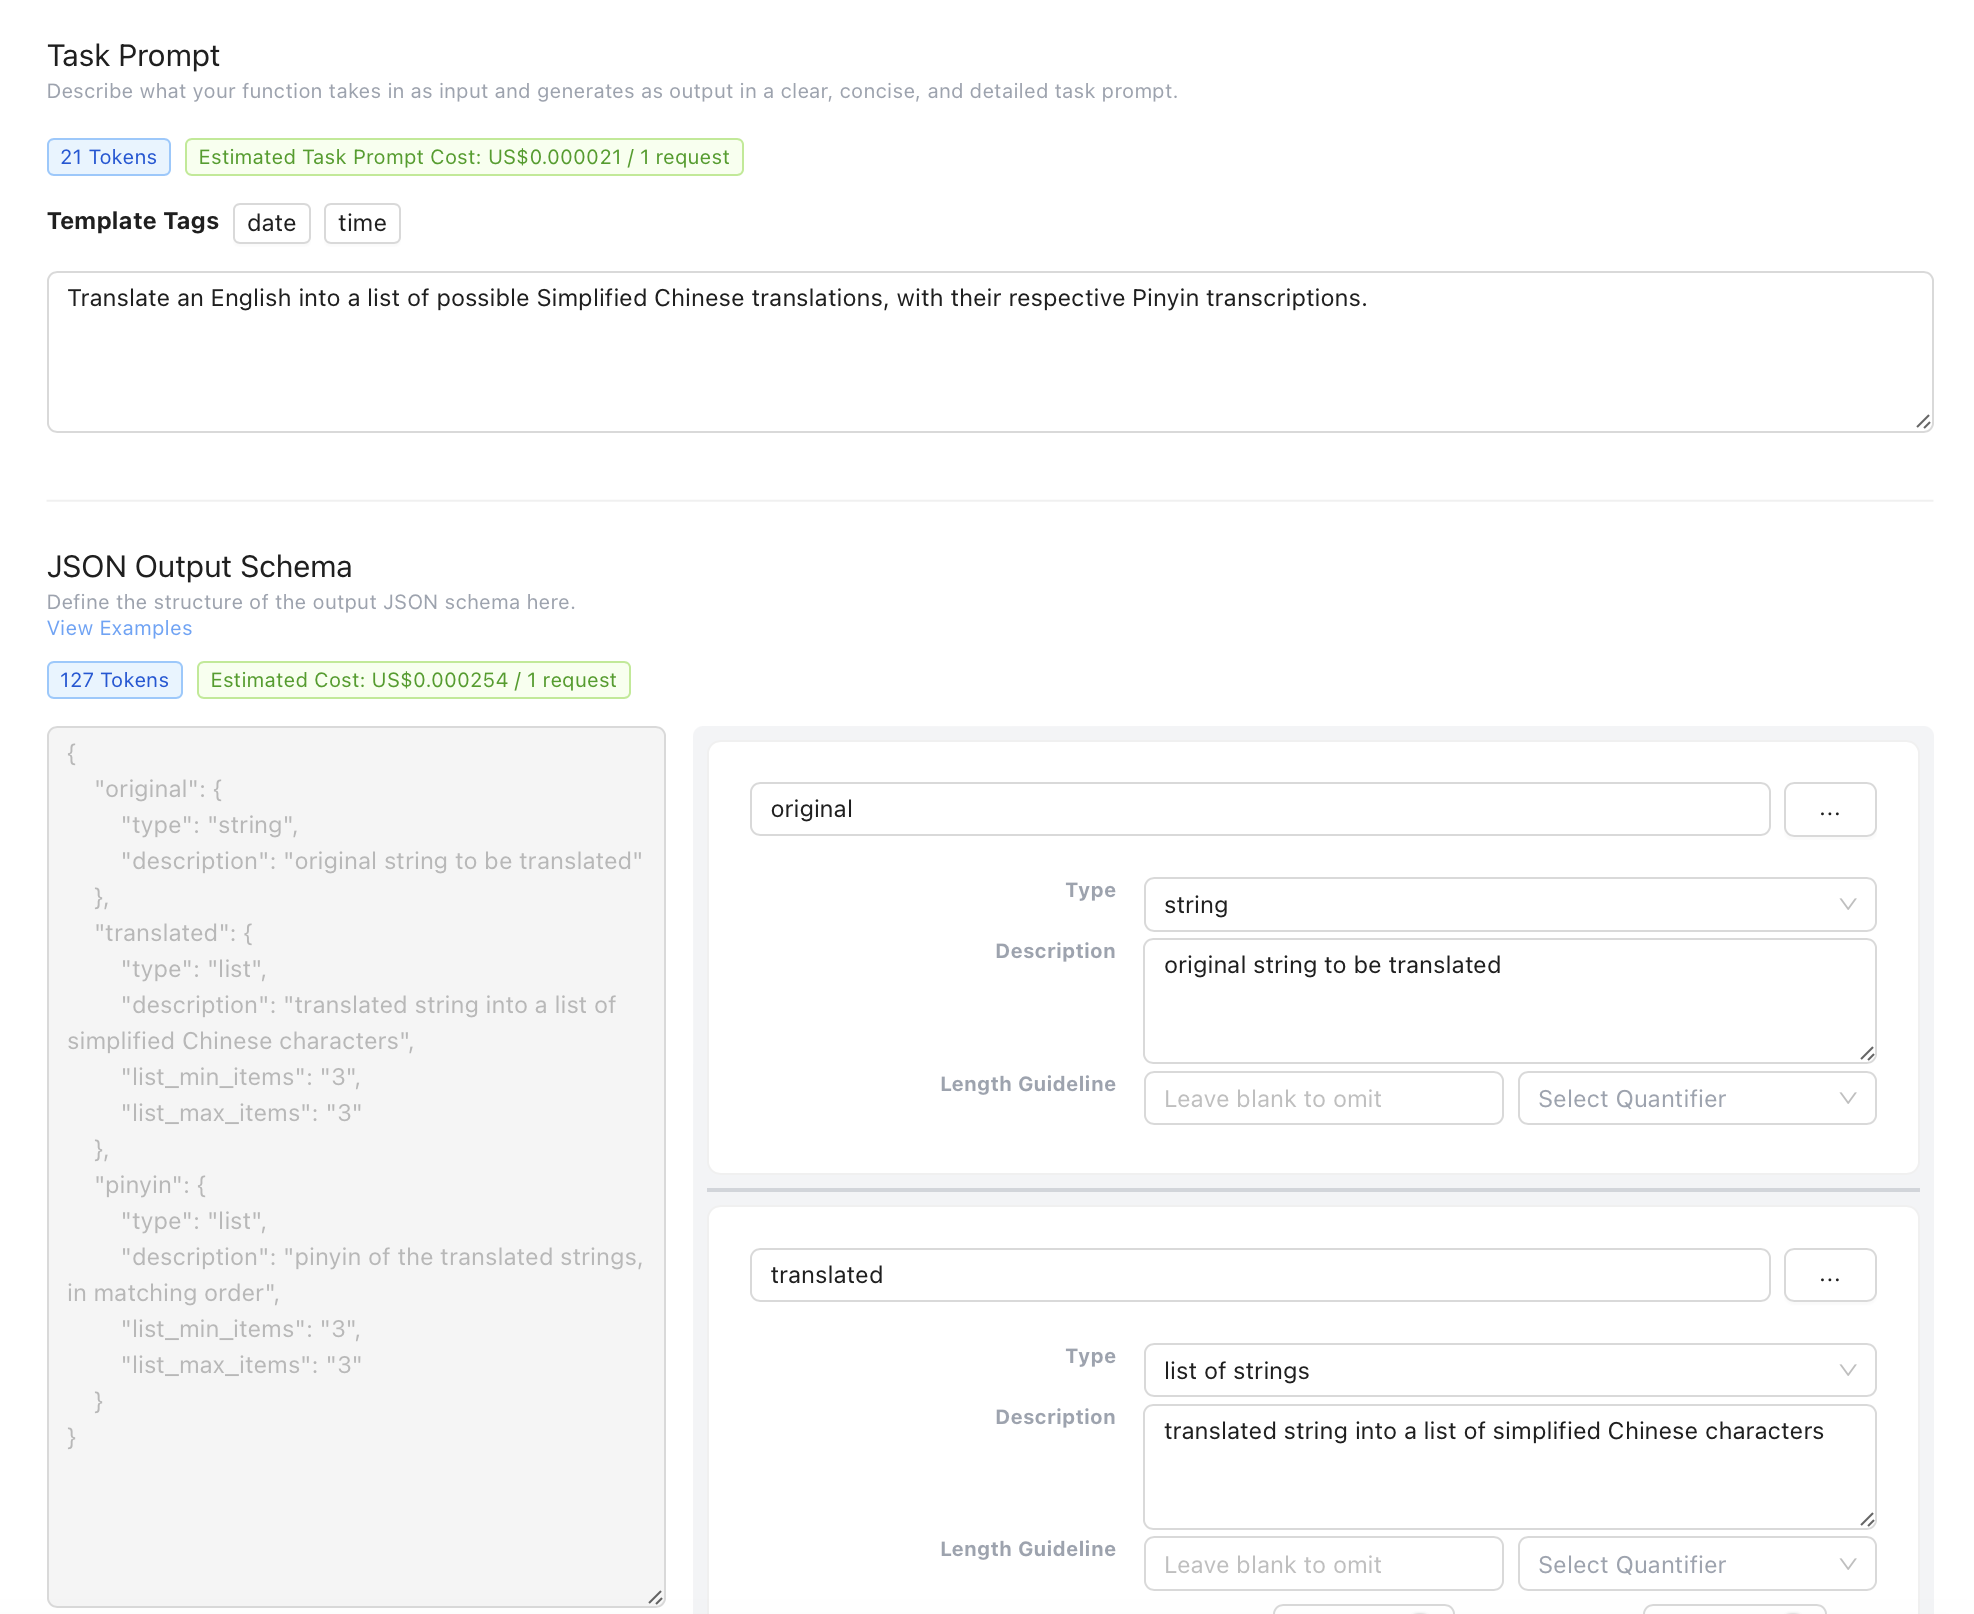Click translated field description text area
This screenshot has height=1614, width=1974.
click(1508, 1466)
